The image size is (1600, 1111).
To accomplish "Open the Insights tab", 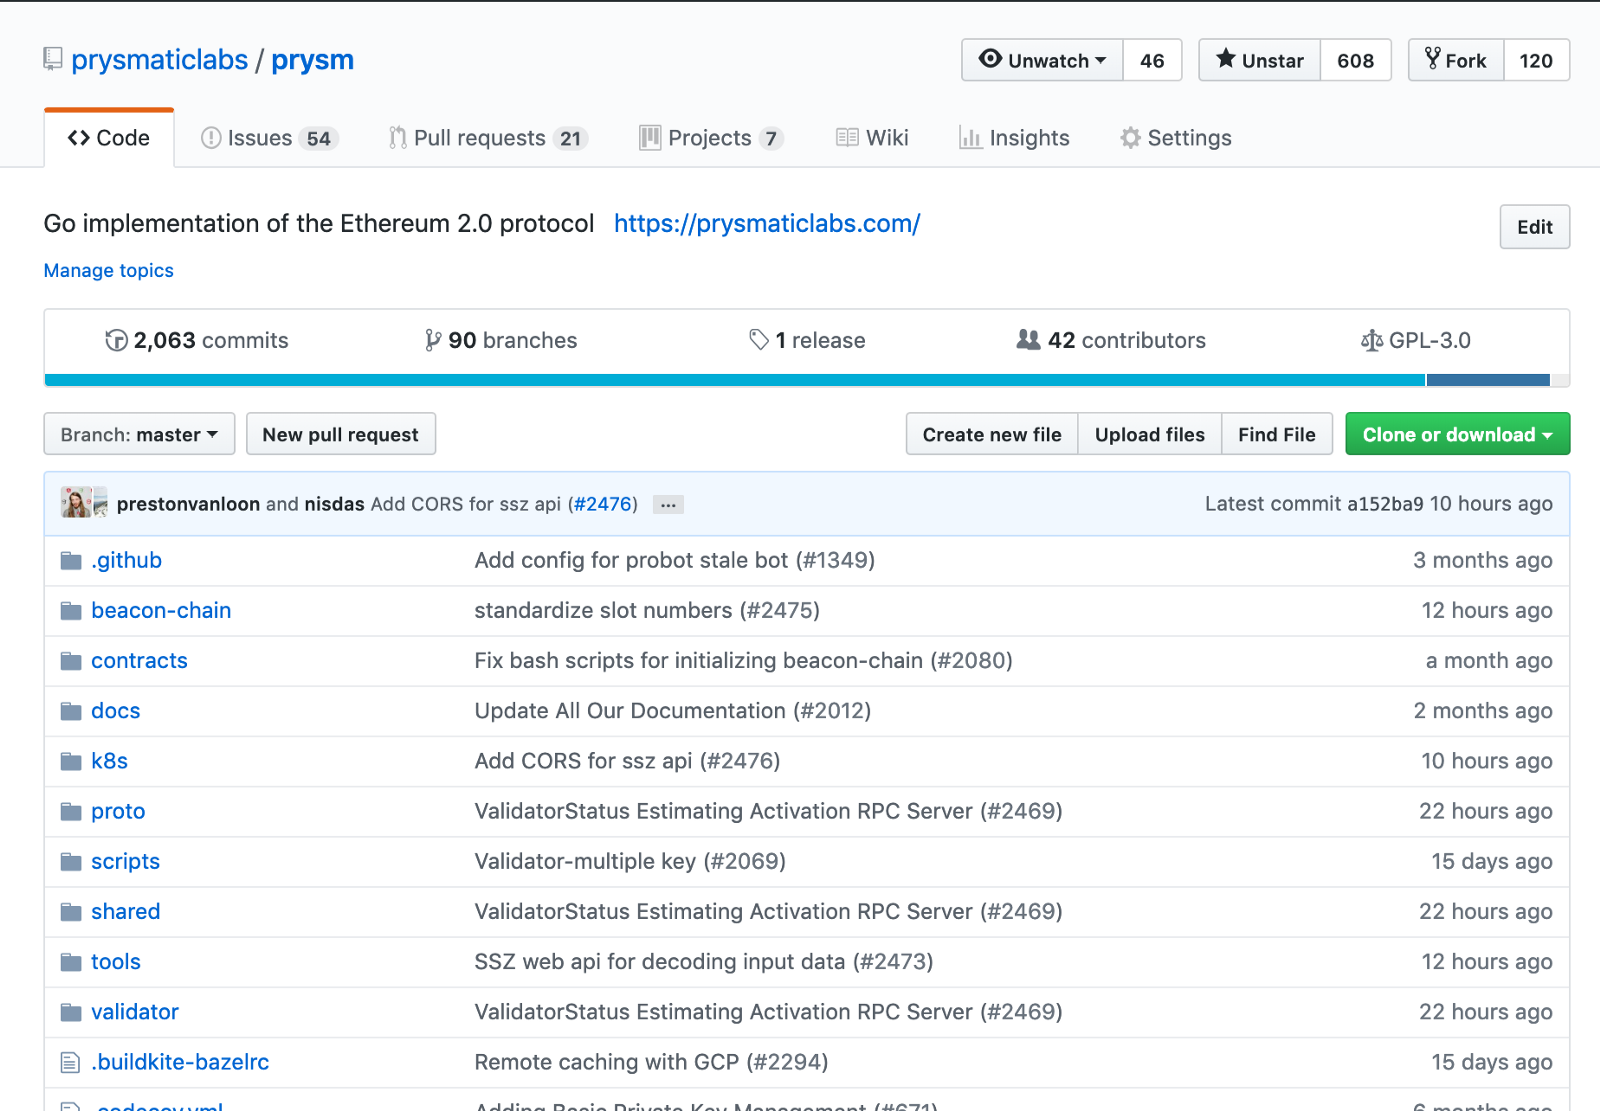I will tap(1014, 138).
